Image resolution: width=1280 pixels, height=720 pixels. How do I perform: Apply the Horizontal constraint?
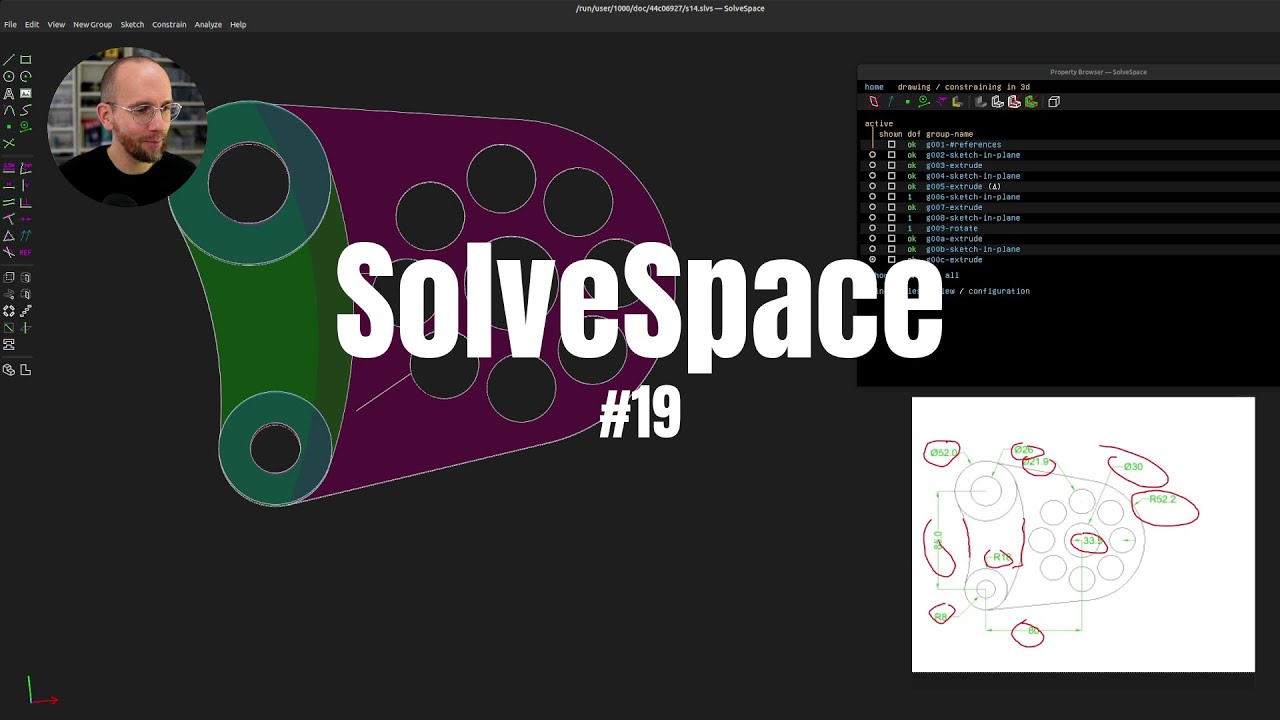pyautogui.click(x=9, y=184)
